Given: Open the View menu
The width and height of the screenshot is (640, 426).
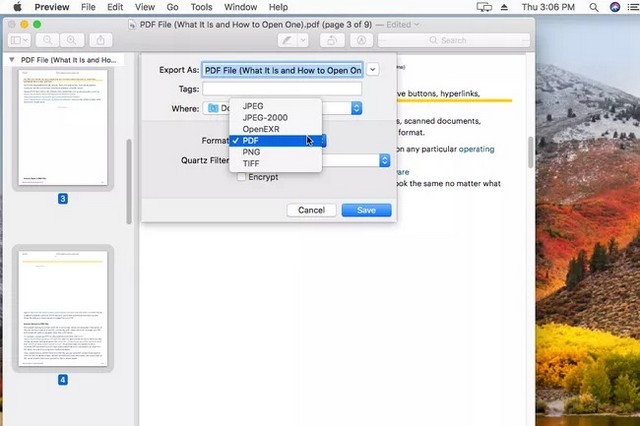Looking at the screenshot, I should 145,7.
